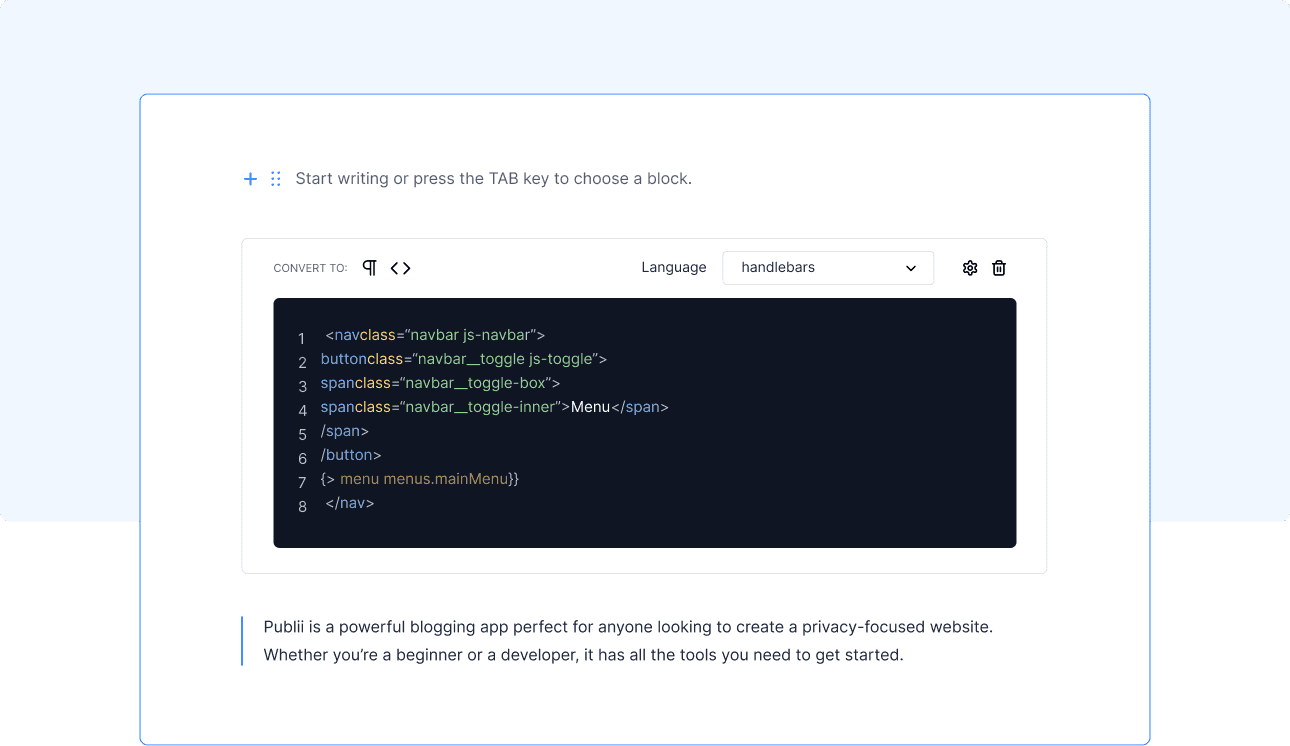This screenshot has width=1290, height=746.
Task: Click the js-toggle class text on line 2
Action: (x=562, y=358)
